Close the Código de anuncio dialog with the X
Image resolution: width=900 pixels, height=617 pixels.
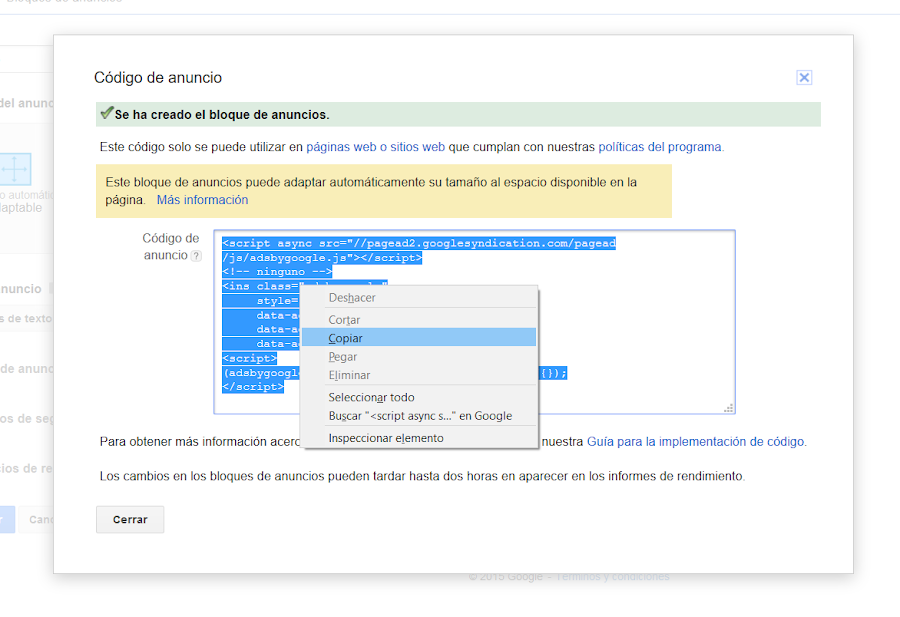pos(804,77)
